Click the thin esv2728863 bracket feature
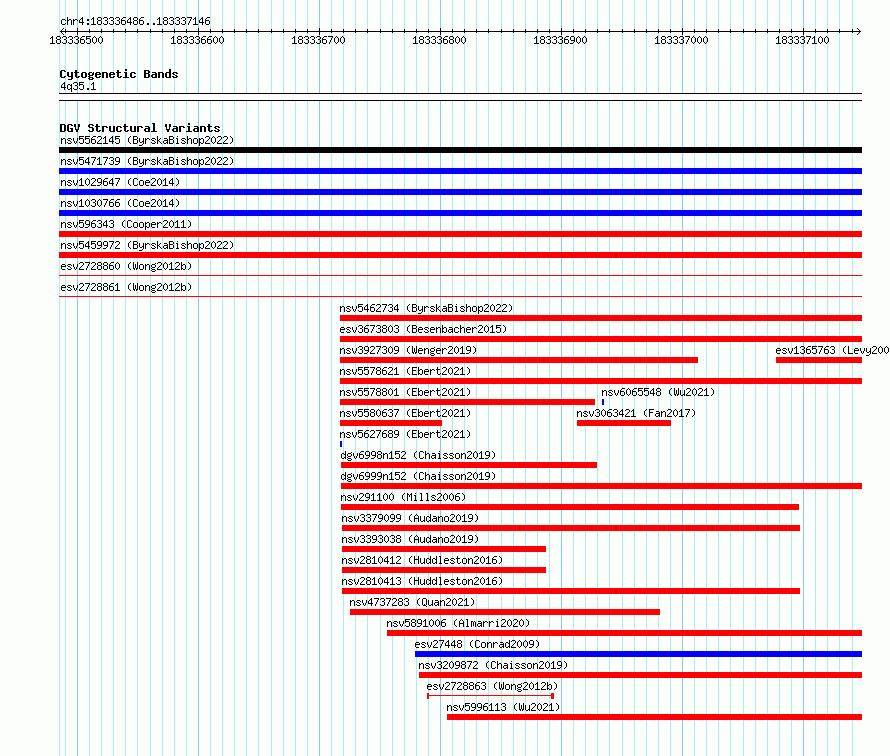 (x=491, y=696)
